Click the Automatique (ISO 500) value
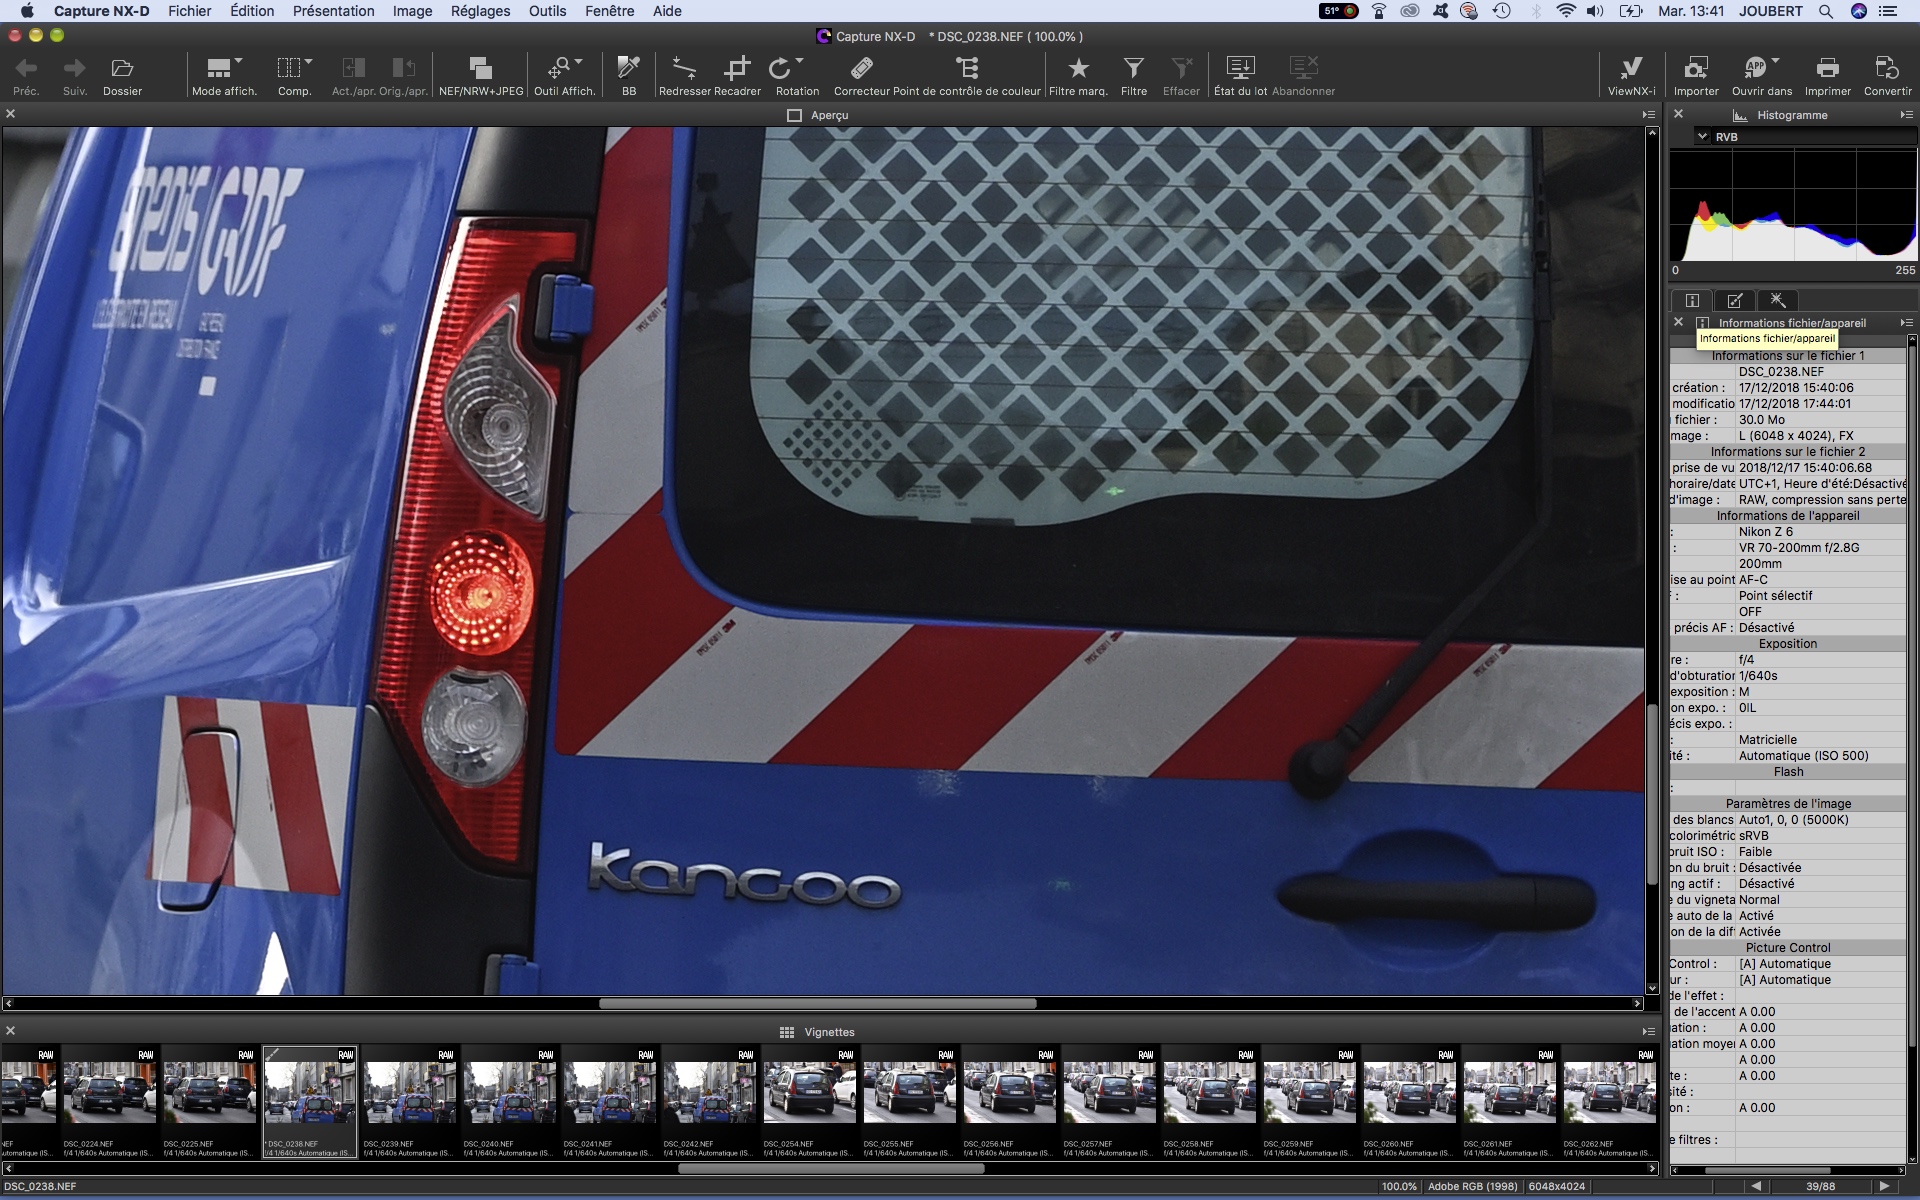 click(x=1803, y=755)
